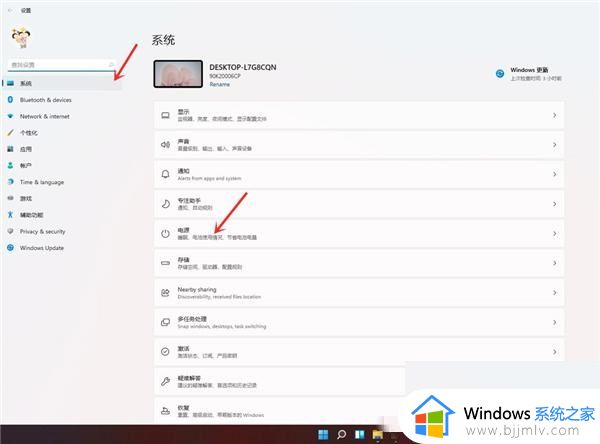Screen dimensions: 600x444
Task: Expand the 专注助手 row chevron
Action: coord(554,204)
